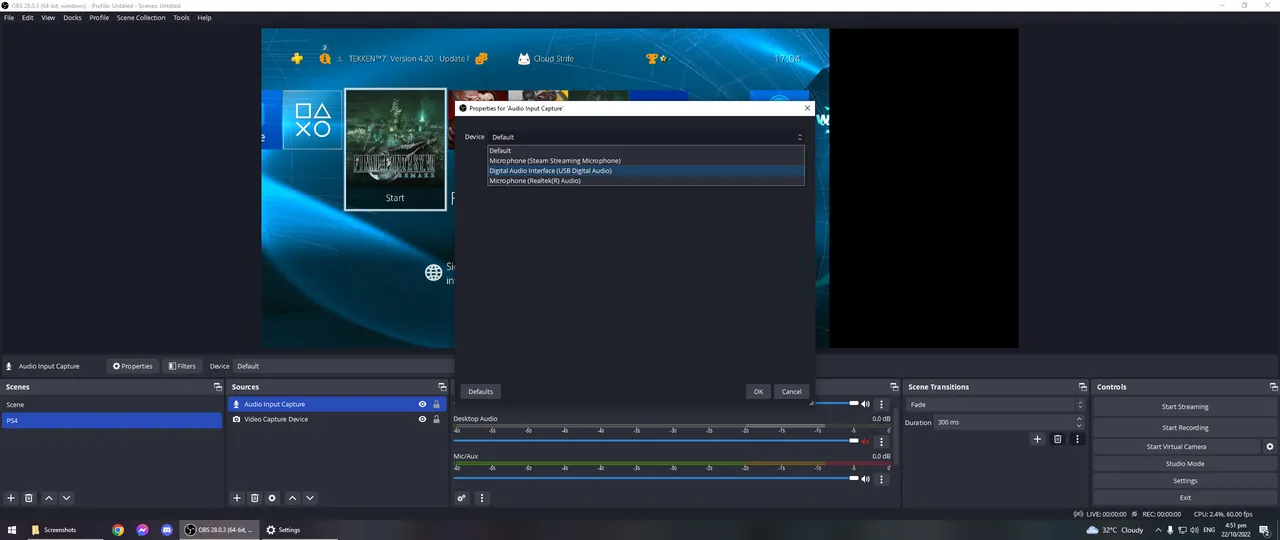The width and height of the screenshot is (1280, 540).
Task: Move source down in the Sources panel
Action: pyautogui.click(x=310, y=498)
